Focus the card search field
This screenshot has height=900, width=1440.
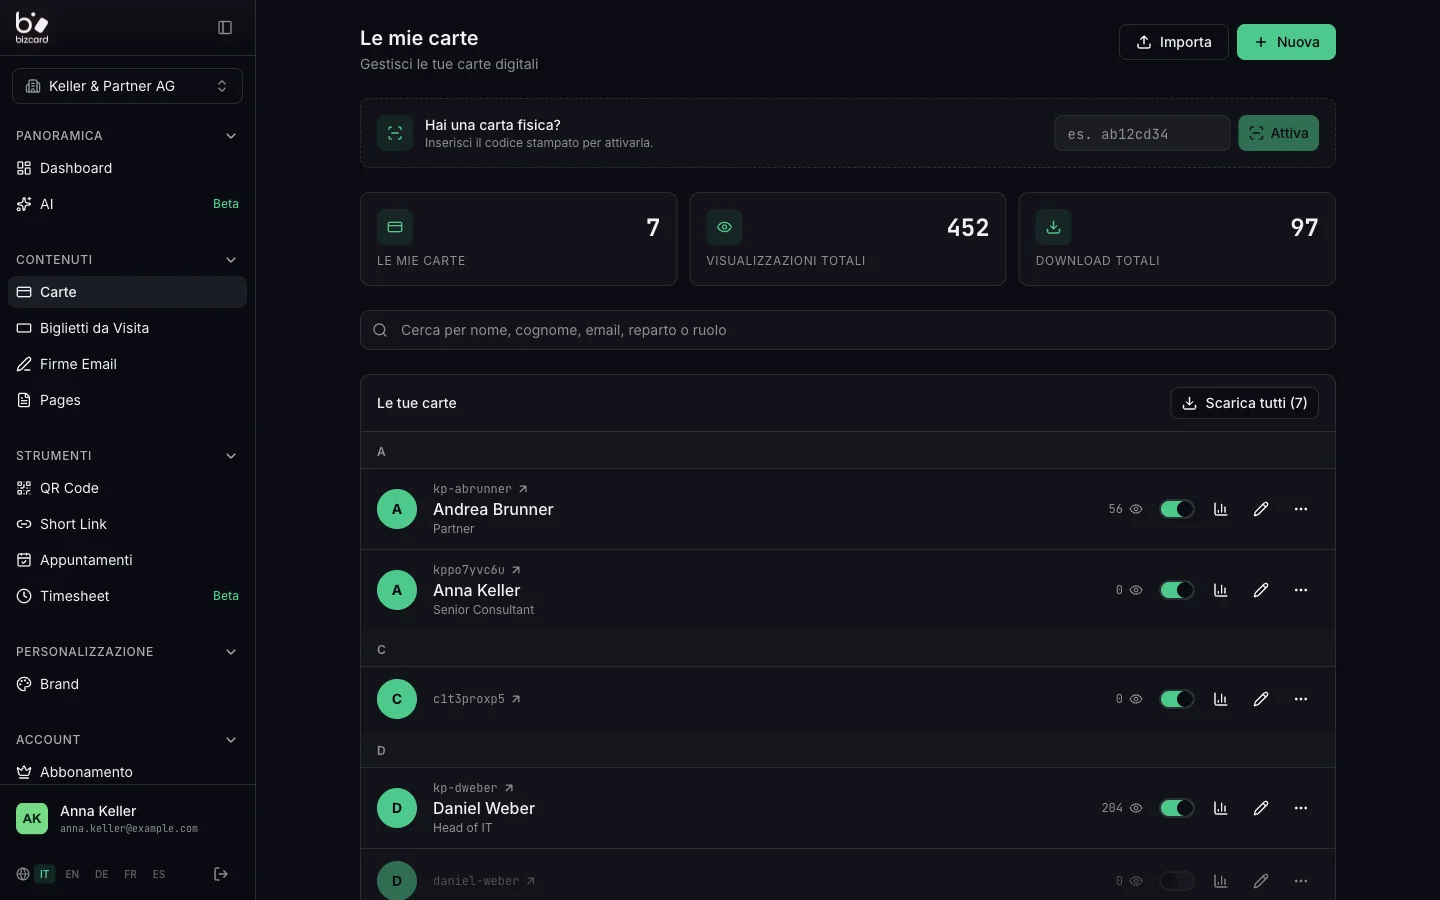pyautogui.click(x=847, y=330)
